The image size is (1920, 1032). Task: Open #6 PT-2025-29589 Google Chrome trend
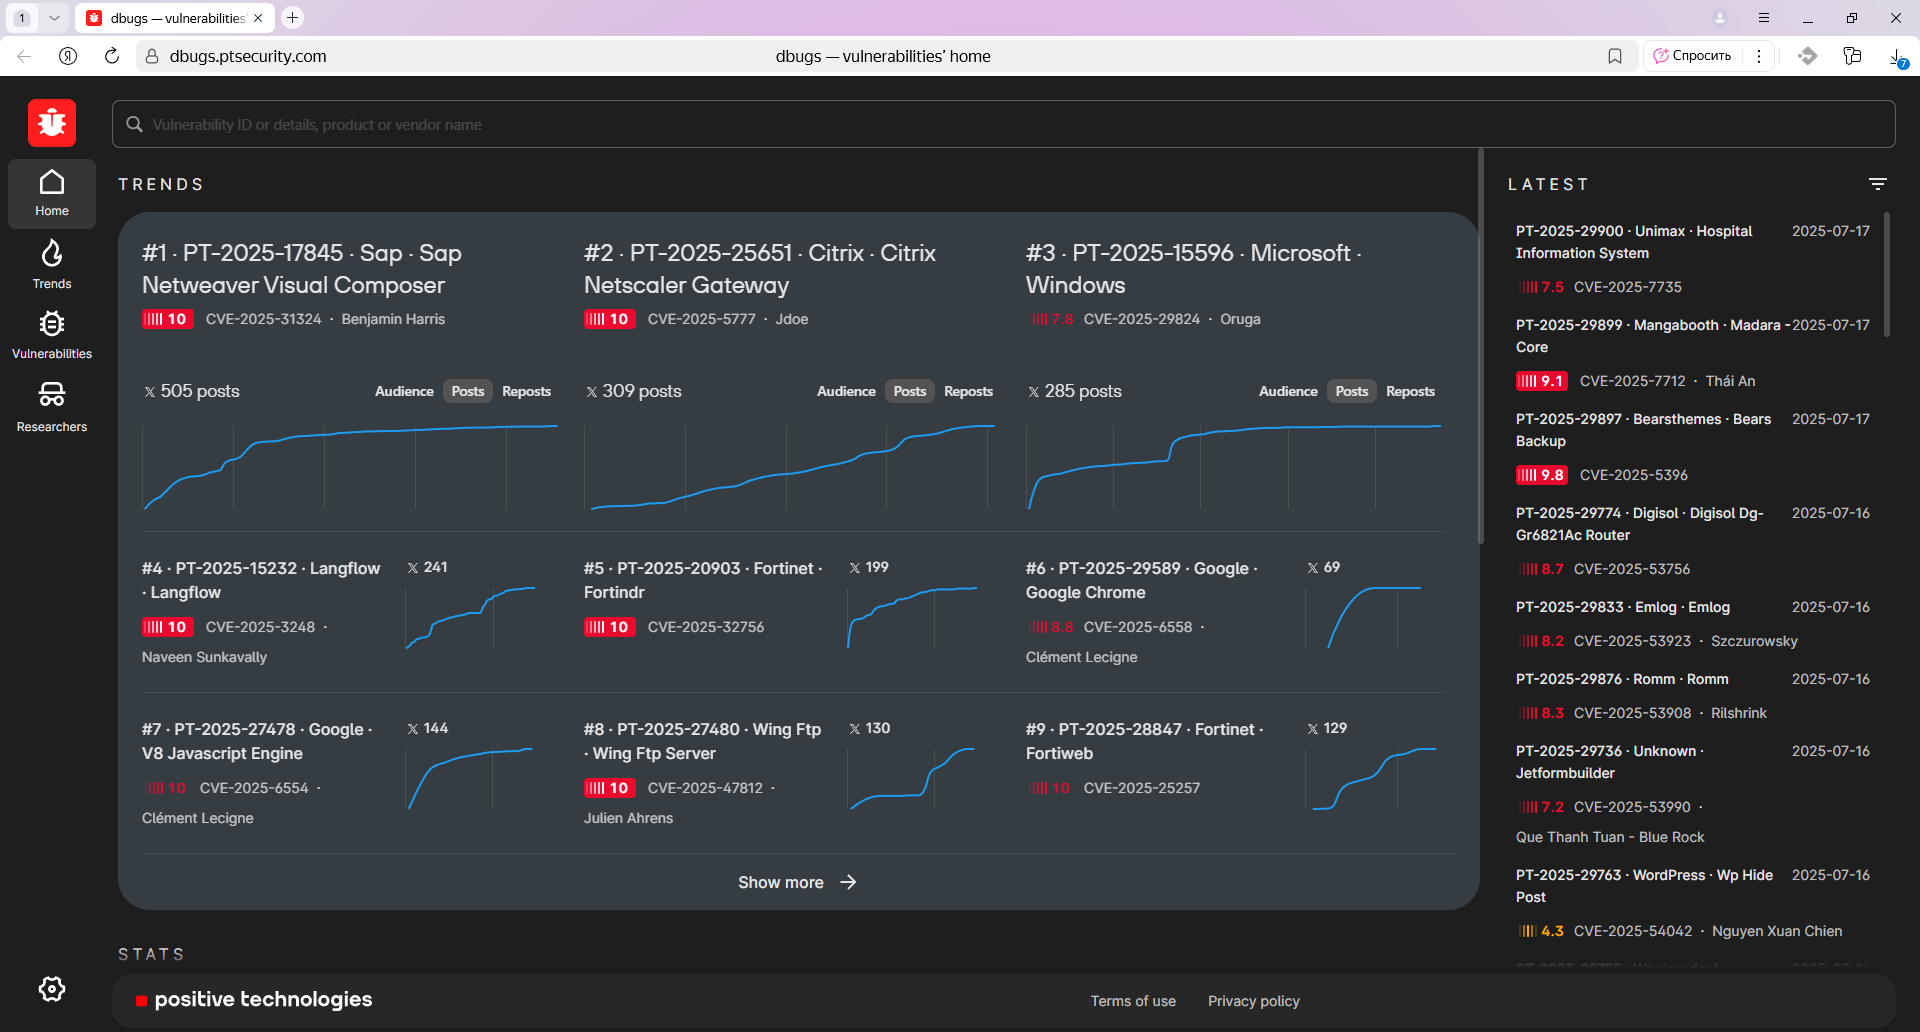click(x=1141, y=580)
